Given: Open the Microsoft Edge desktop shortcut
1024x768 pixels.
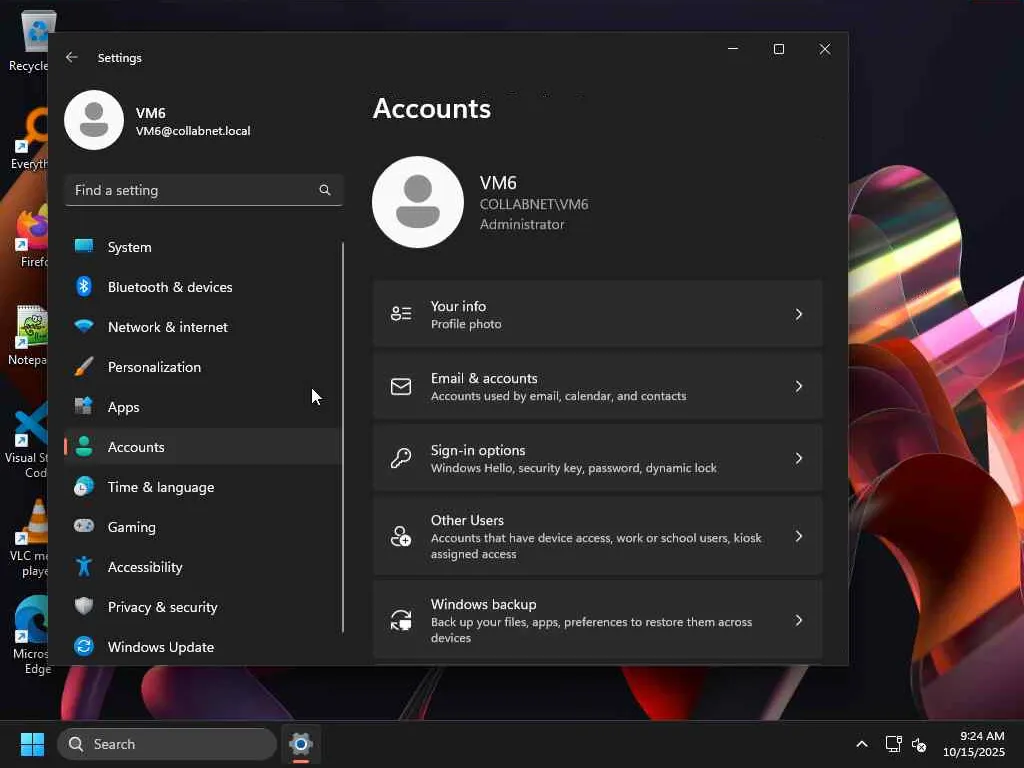Looking at the screenshot, I should (30, 635).
